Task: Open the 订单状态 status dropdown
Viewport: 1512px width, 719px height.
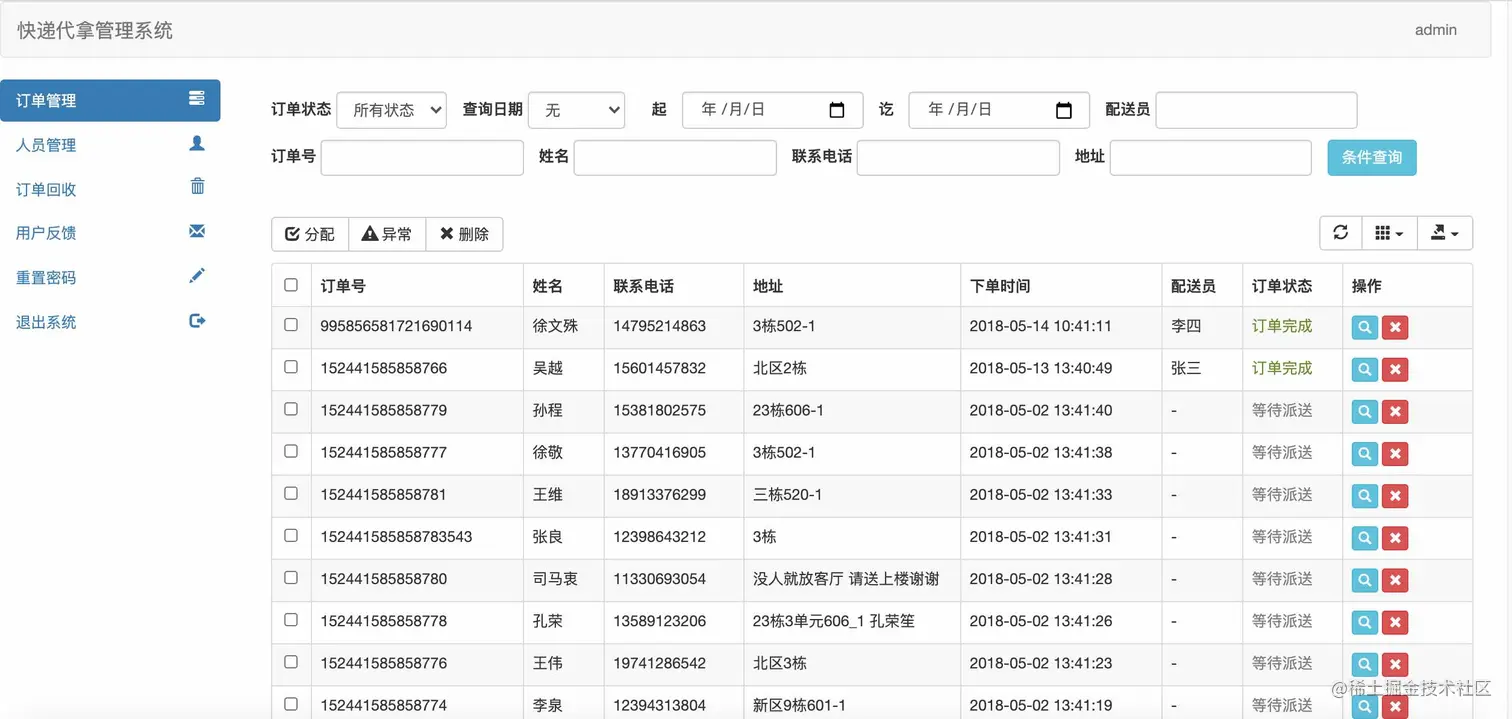Action: (x=391, y=110)
